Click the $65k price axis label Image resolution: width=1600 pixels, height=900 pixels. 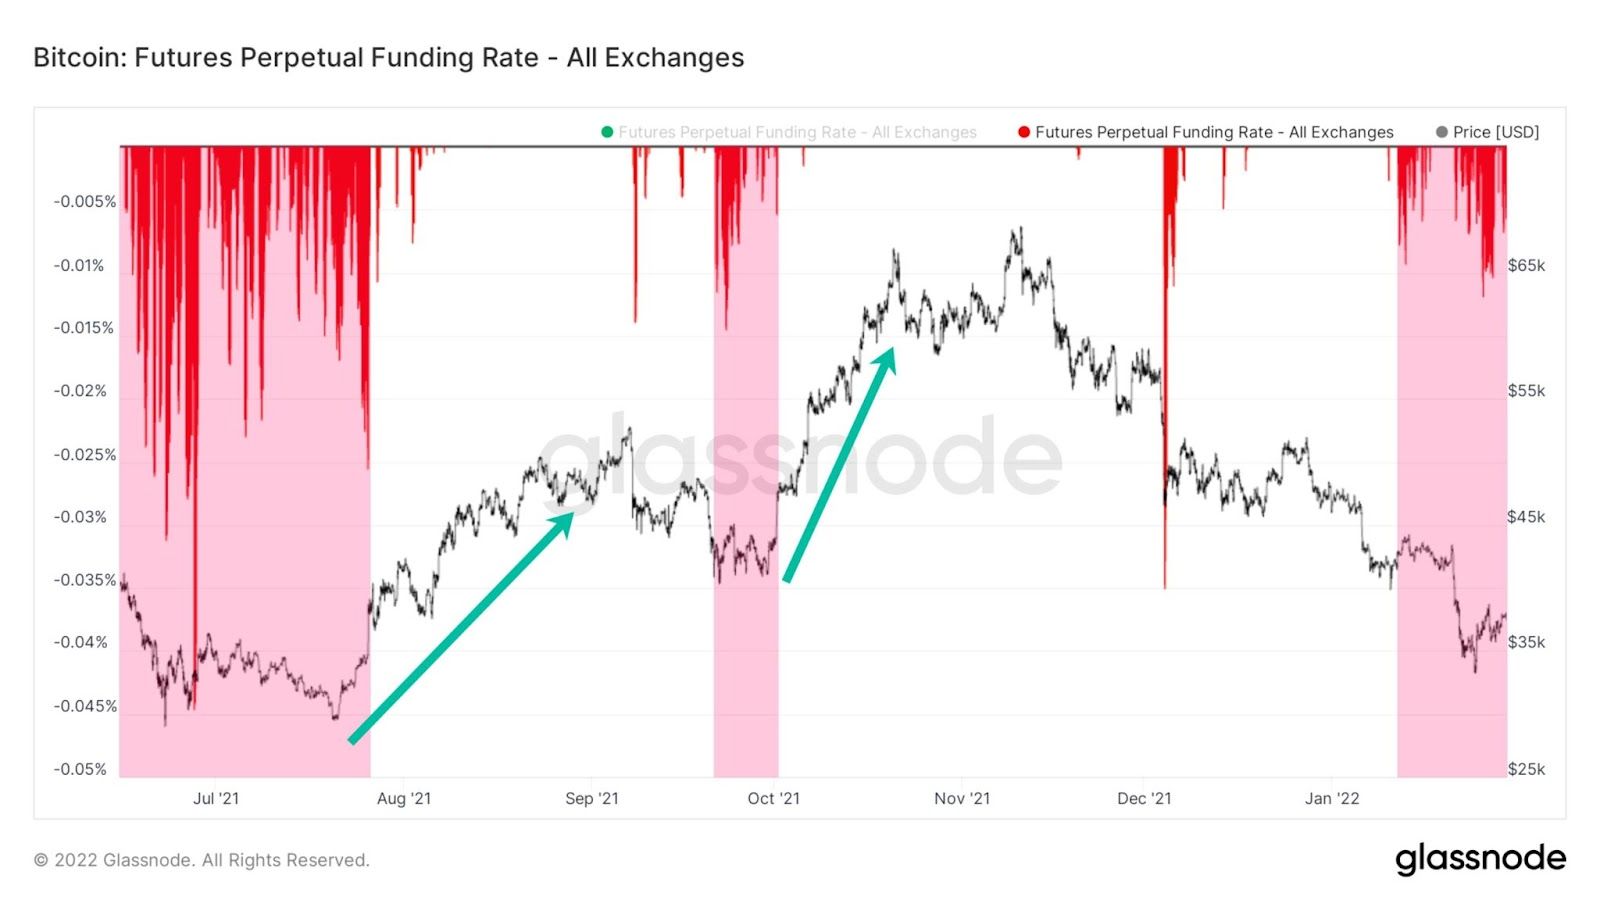tap(1526, 266)
